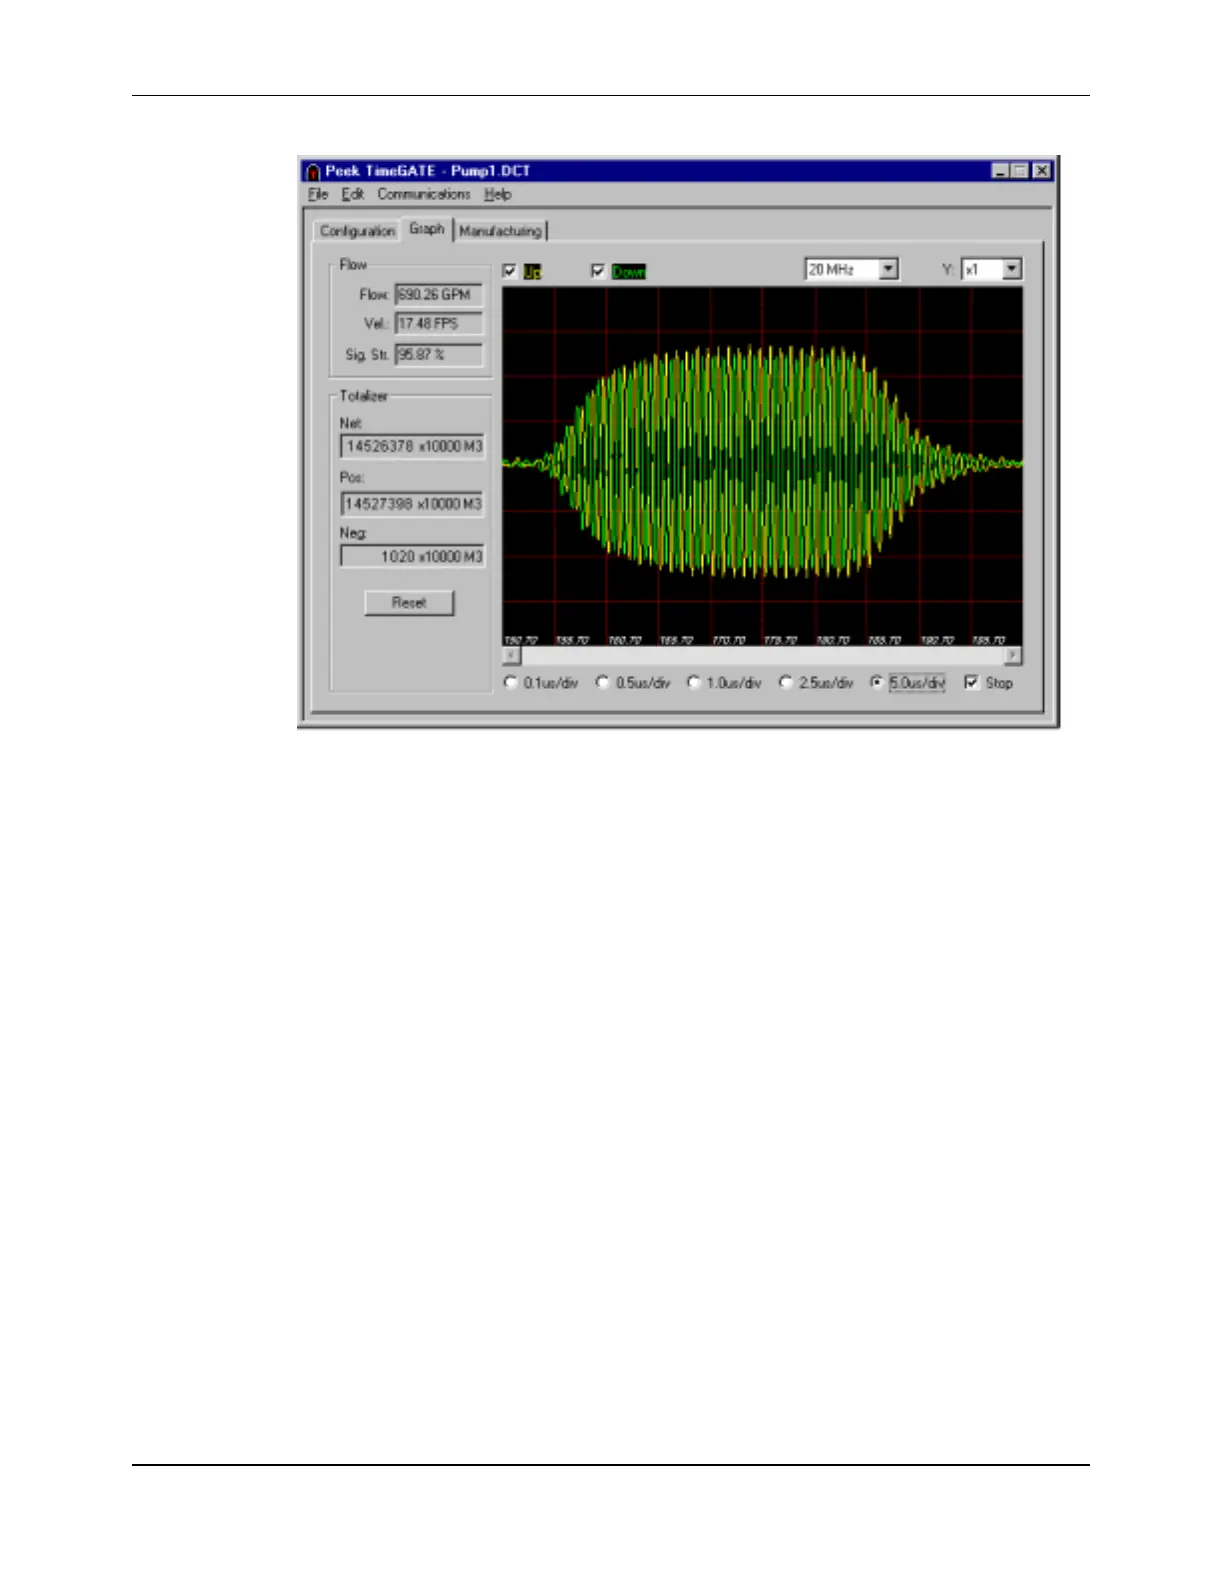Screen dimensions: 1224x1584
Task: Click the horizontal graph scrollbar track
Action: click(x=762, y=655)
